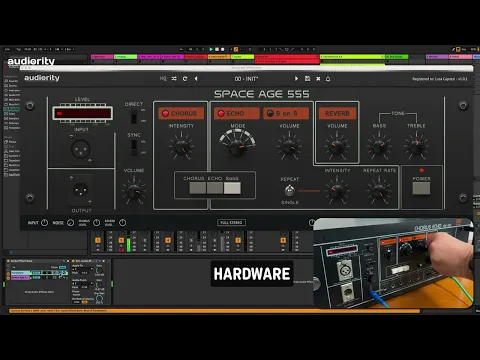Click the REVERB LEVEL trim knob
This screenshot has width=480, height=360.
point(123,223)
